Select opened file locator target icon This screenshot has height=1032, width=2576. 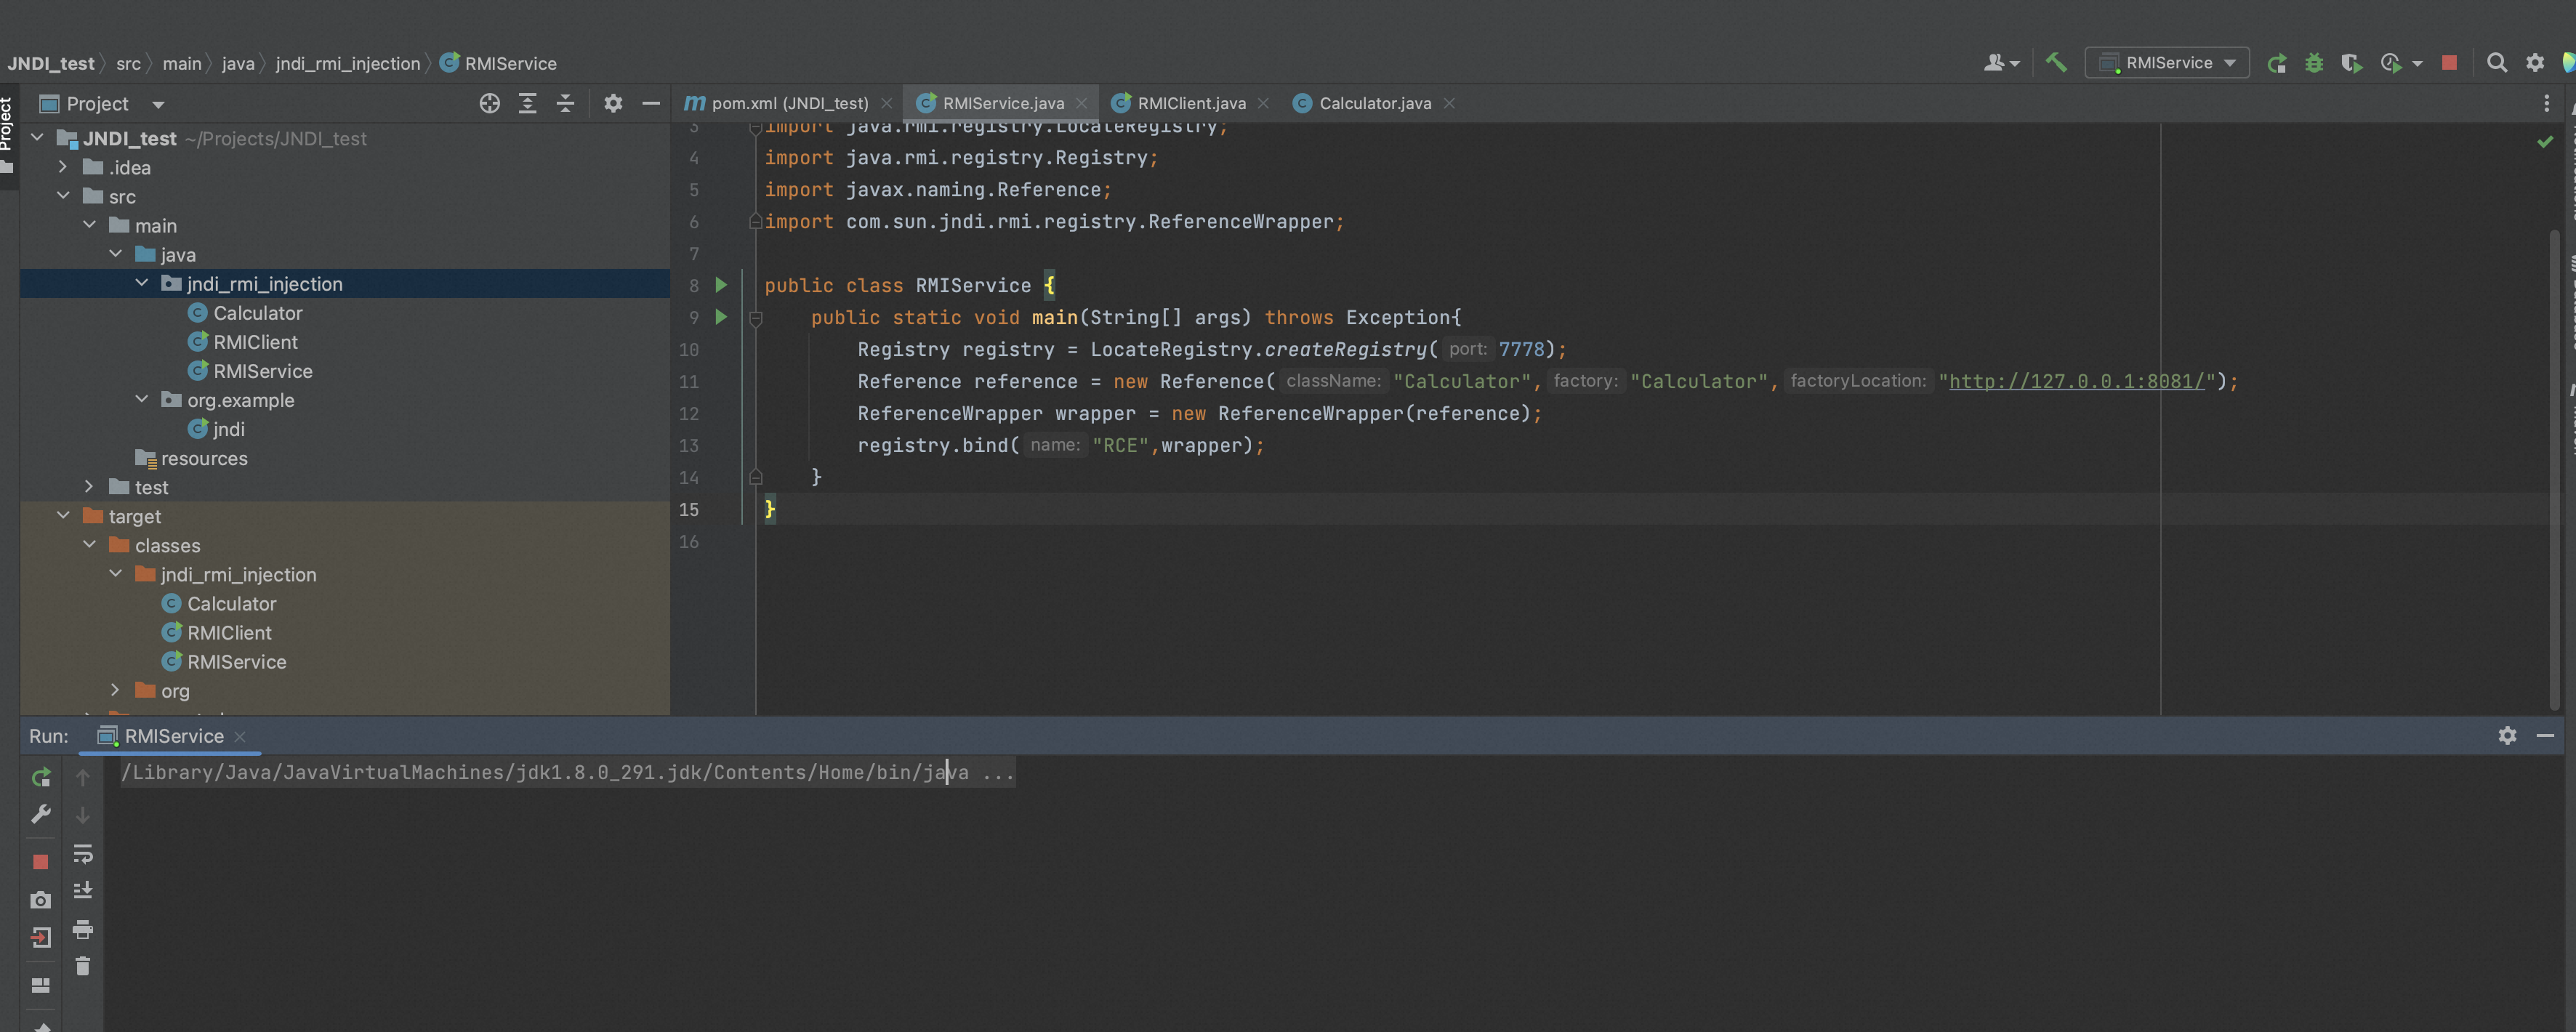(x=489, y=103)
